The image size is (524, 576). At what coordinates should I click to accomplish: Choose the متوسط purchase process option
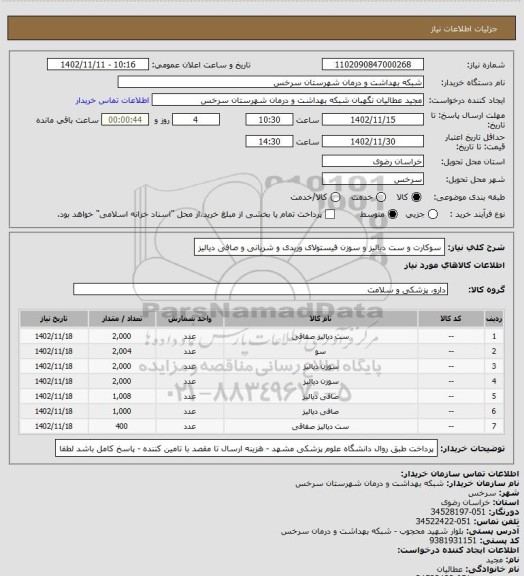pyautogui.click(x=393, y=214)
